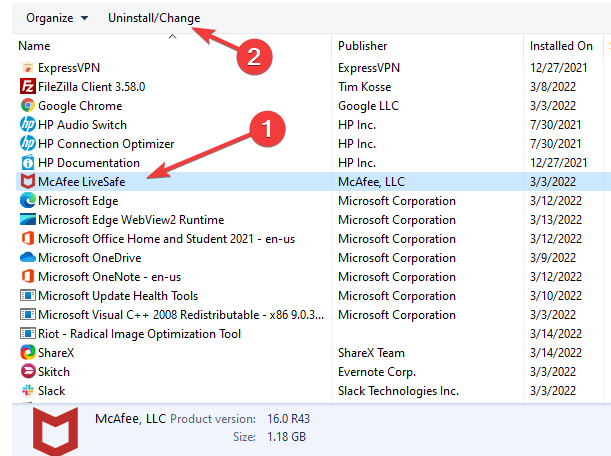Select the Microsoft OneDrive entry
This screenshot has width=611, height=456.
coord(90,258)
